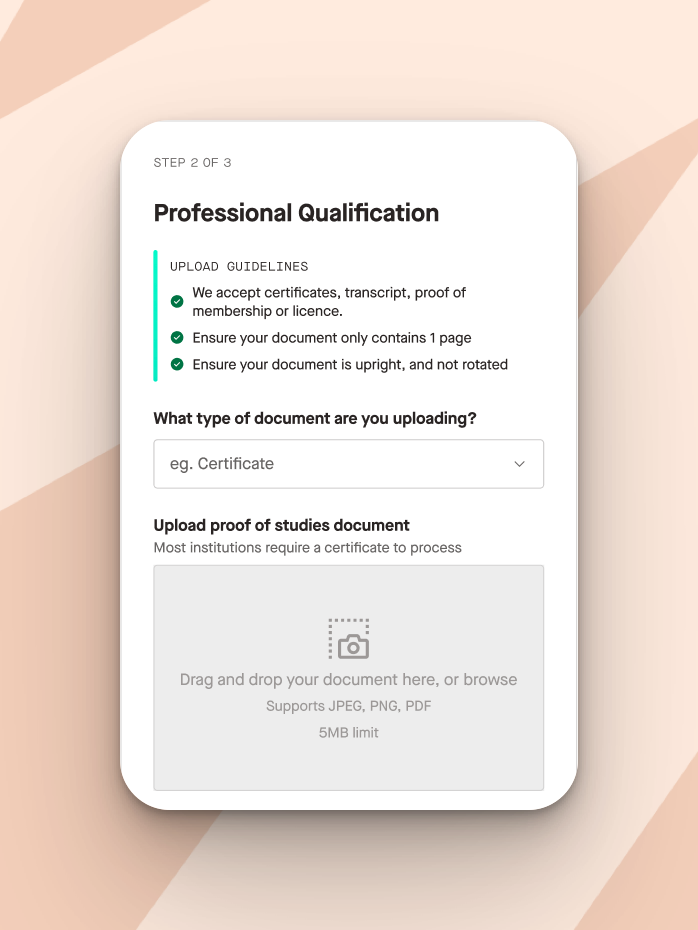Click the 'What type of document are you uploading?' label
Viewport: 698px width, 930px height.
coord(315,419)
